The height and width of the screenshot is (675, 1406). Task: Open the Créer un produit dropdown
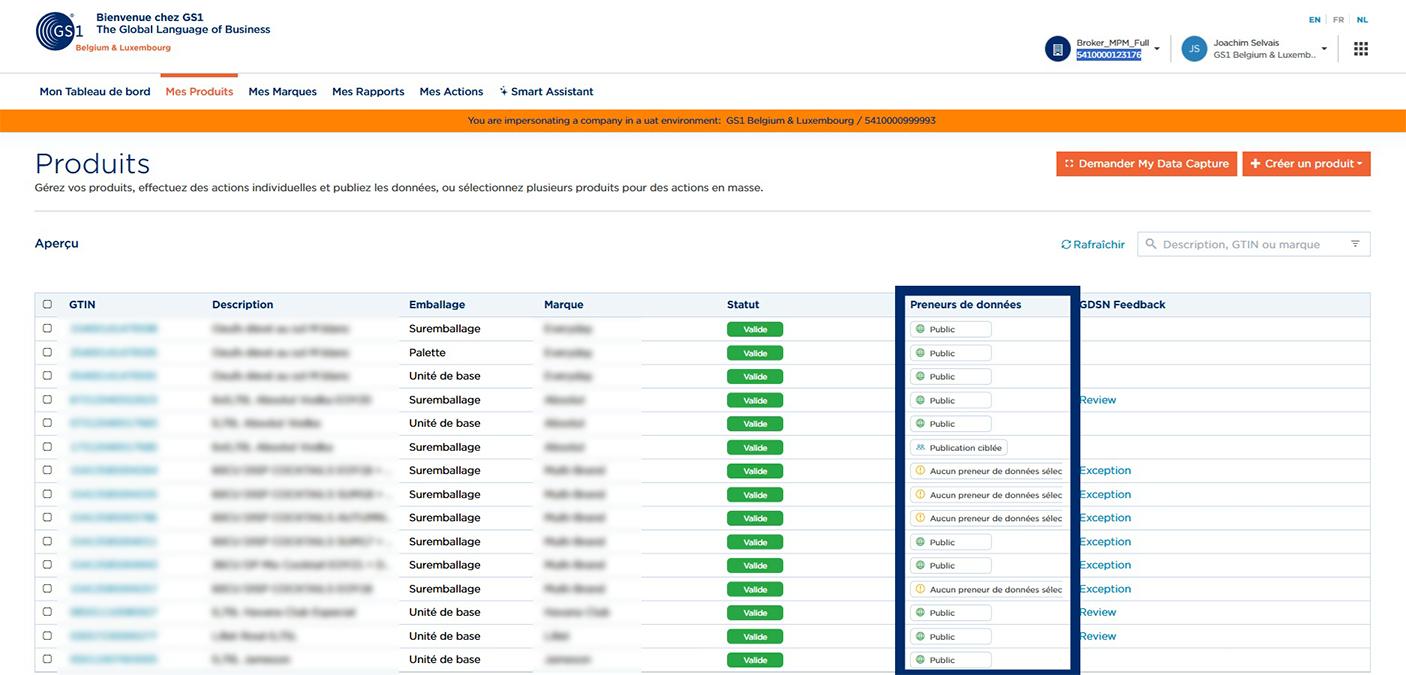pos(1306,164)
